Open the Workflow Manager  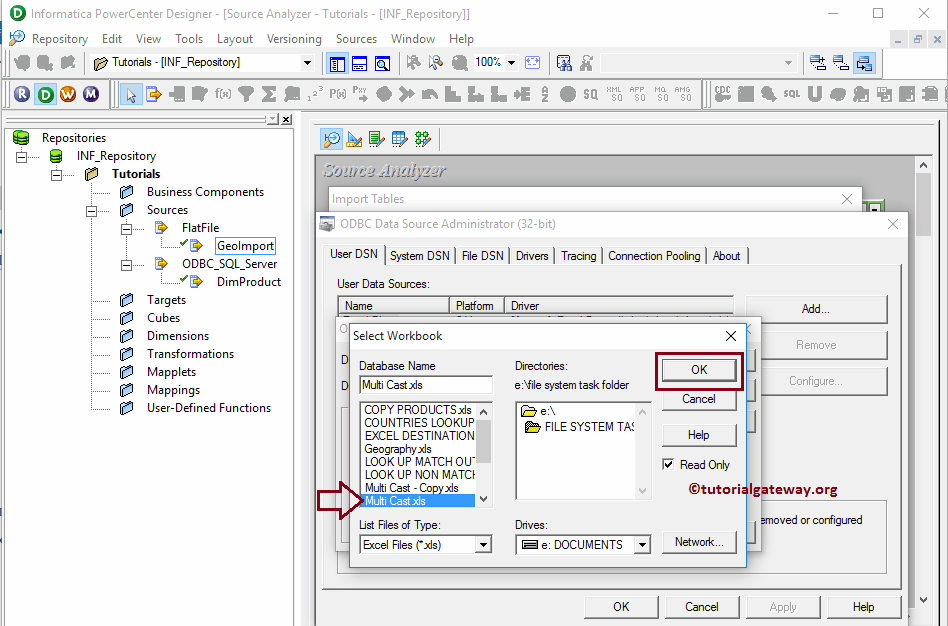[67, 94]
